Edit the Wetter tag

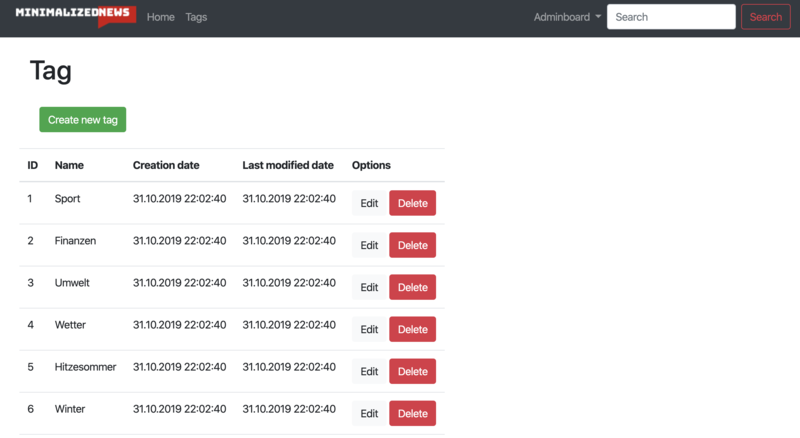pyautogui.click(x=369, y=329)
